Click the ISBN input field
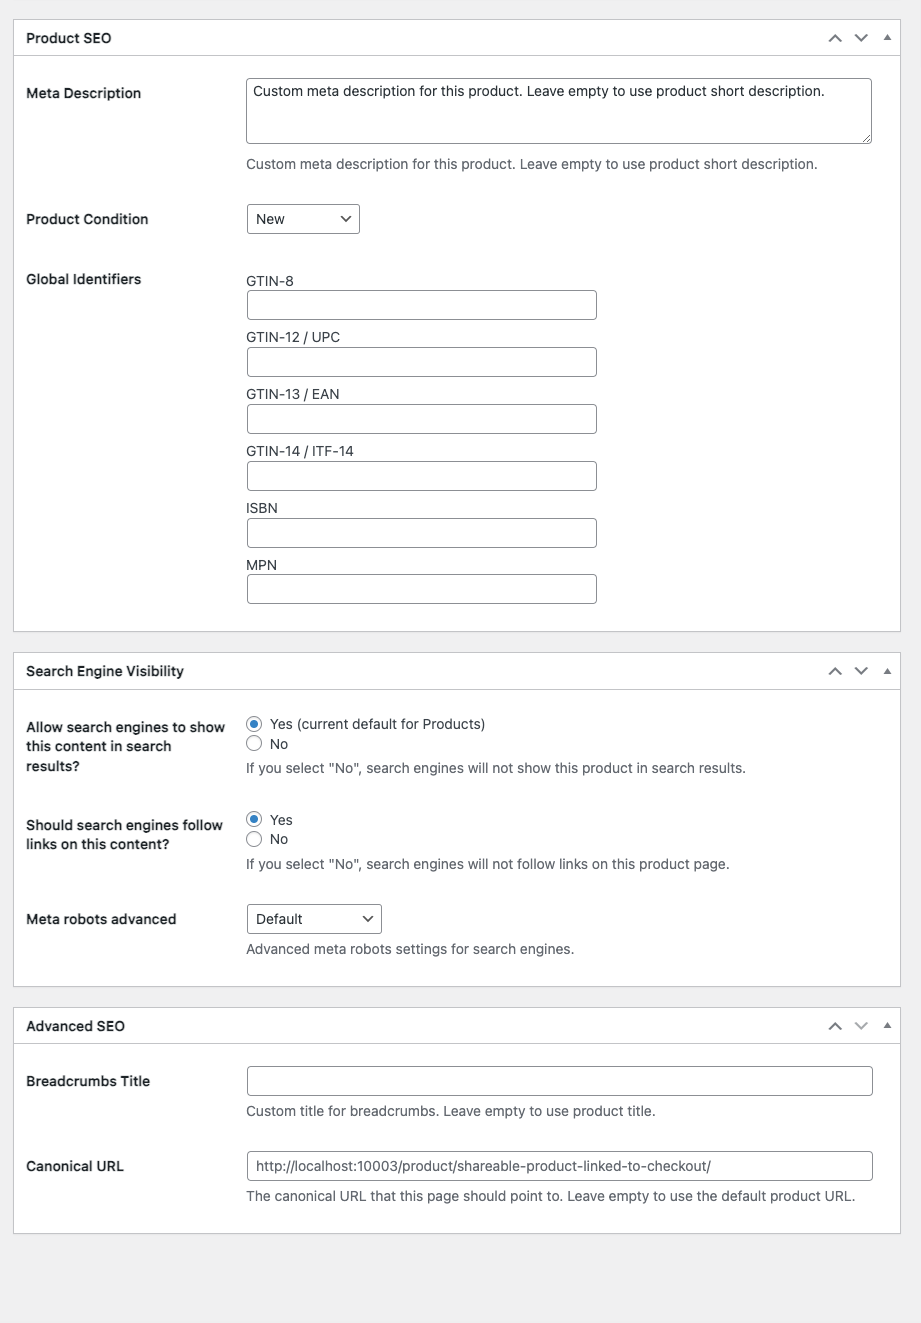Viewport: 921px width, 1323px height. [421, 533]
